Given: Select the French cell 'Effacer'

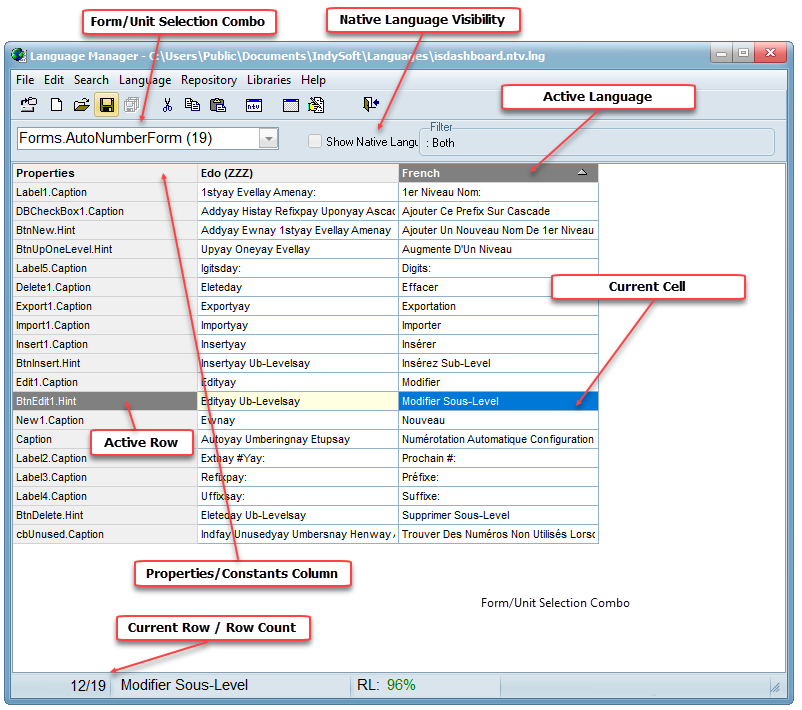Looking at the screenshot, I should point(497,288).
